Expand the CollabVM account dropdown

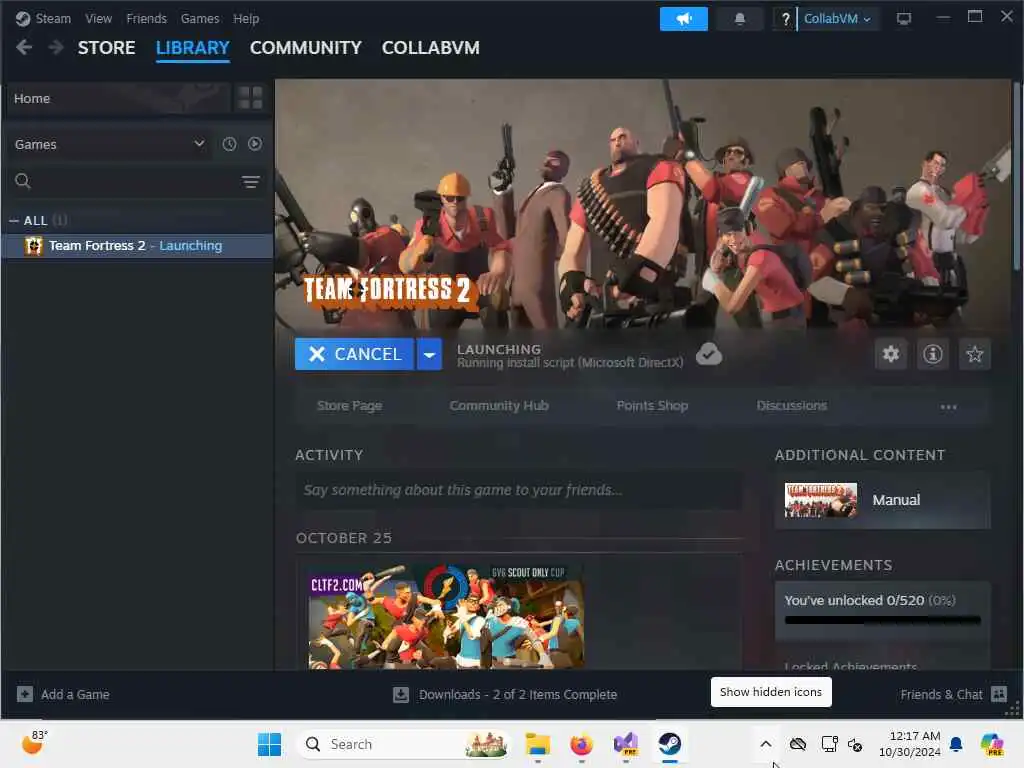pyautogui.click(x=837, y=19)
